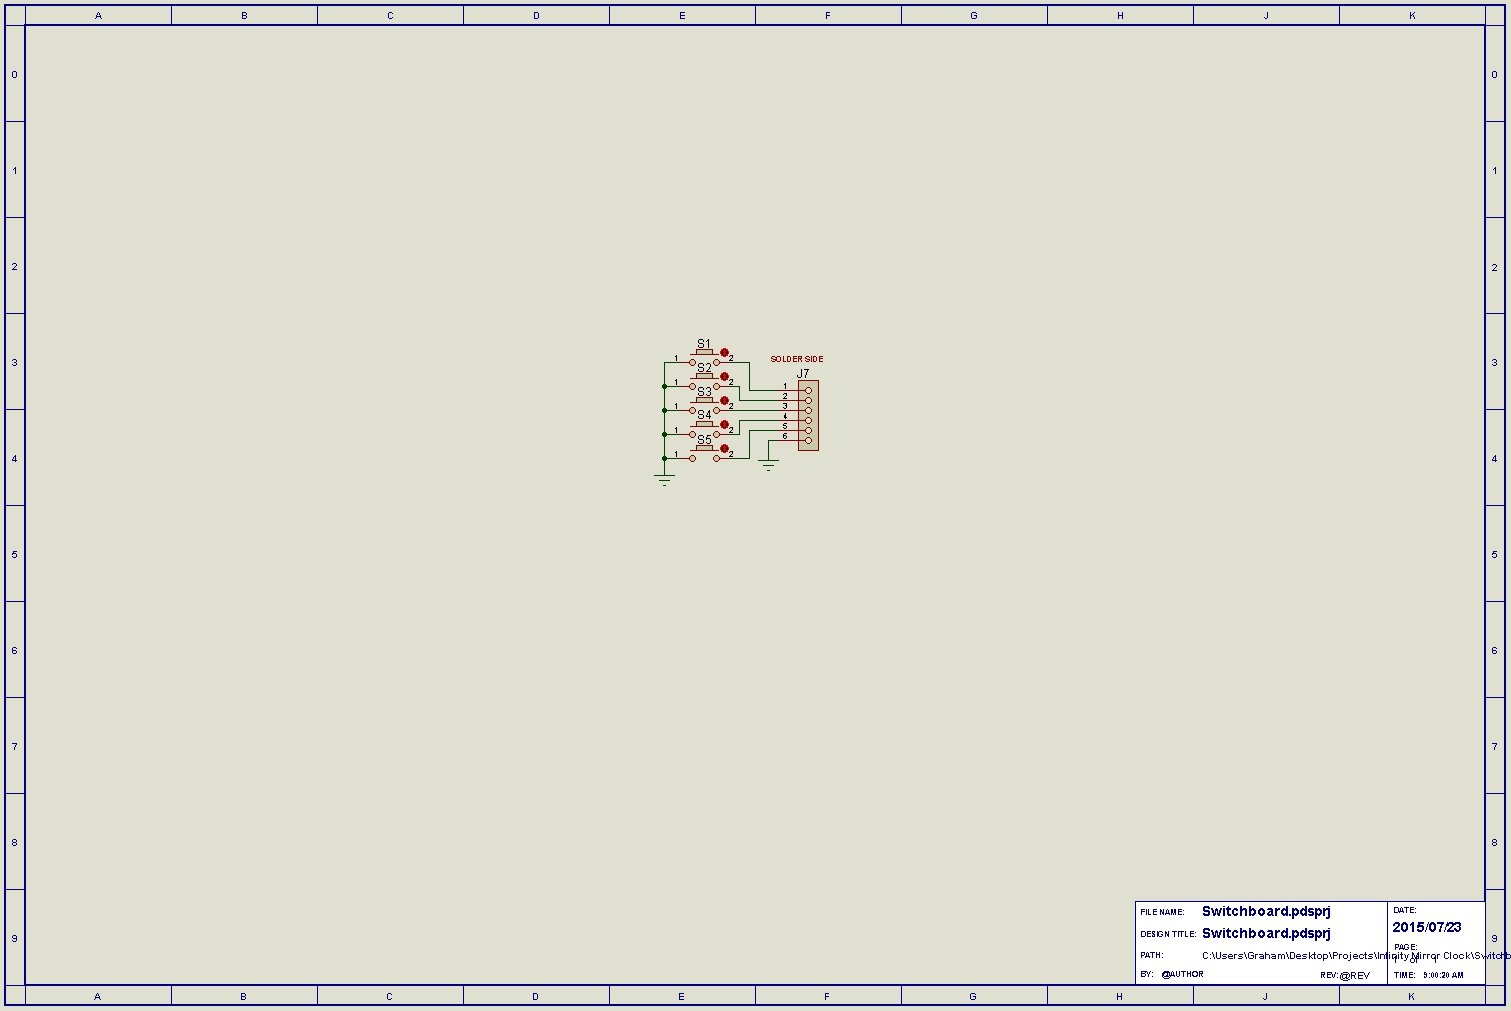This screenshot has height=1011, width=1511.
Task: Click the S4 reference label
Action: tap(704, 415)
